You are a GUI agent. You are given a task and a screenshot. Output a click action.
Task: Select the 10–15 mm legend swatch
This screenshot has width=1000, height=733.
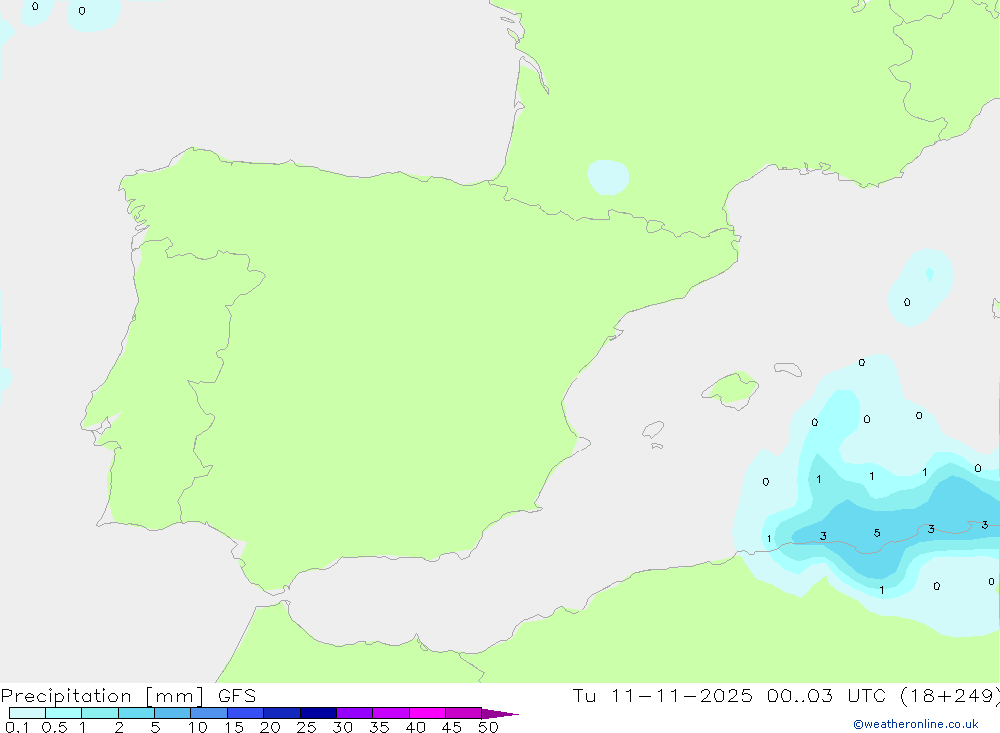click(209, 713)
